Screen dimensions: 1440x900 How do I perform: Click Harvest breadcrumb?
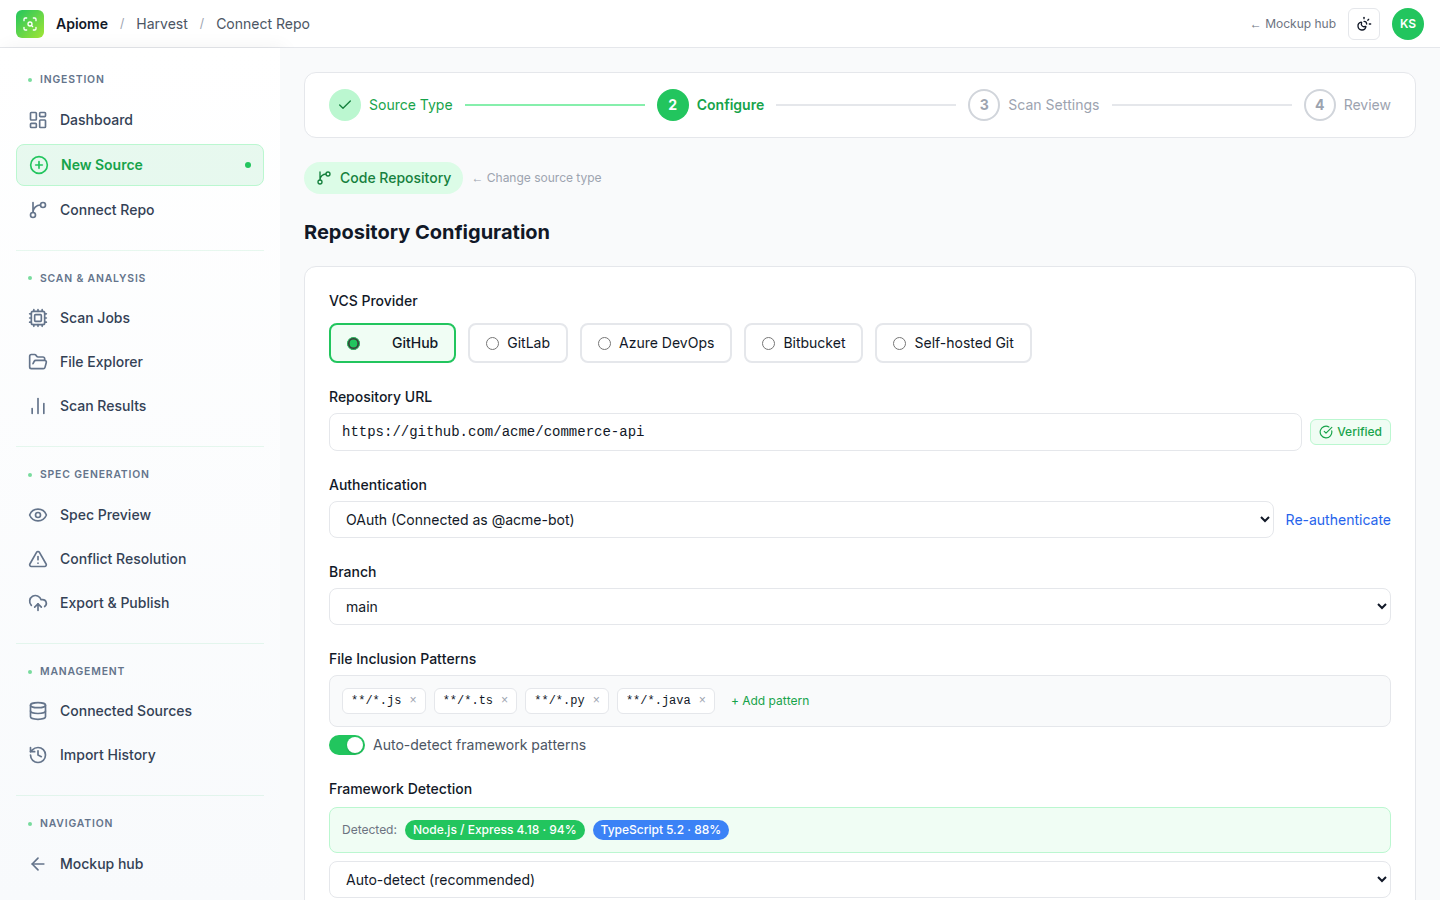tap(162, 24)
